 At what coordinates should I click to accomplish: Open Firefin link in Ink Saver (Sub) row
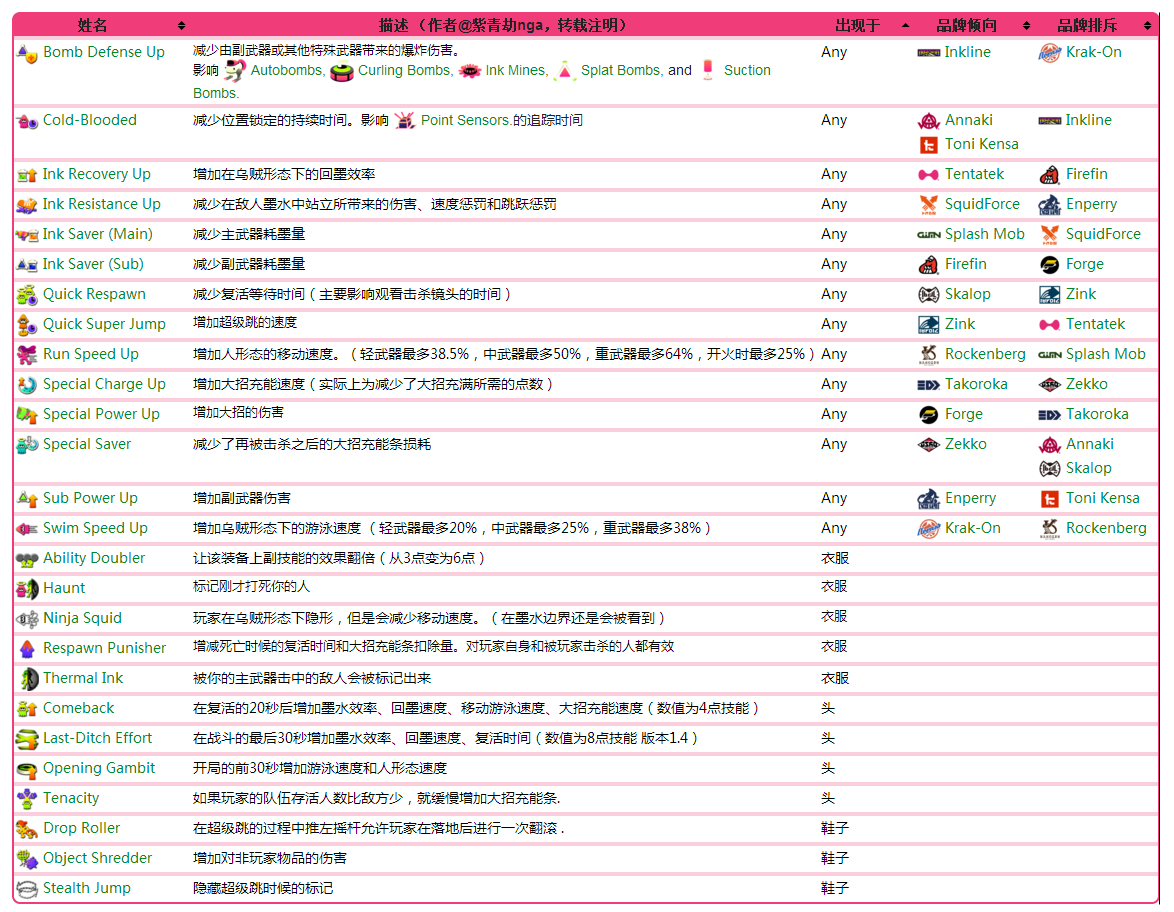click(966, 264)
